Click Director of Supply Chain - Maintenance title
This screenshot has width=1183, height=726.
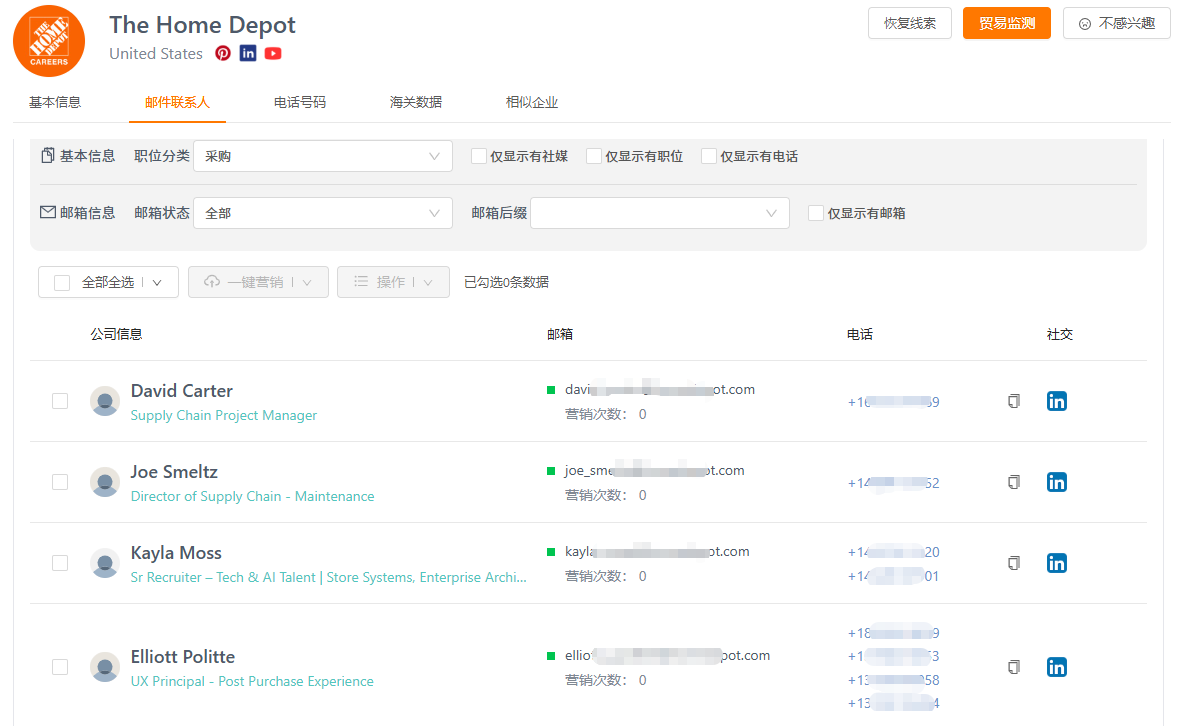(x=252, y=496)
